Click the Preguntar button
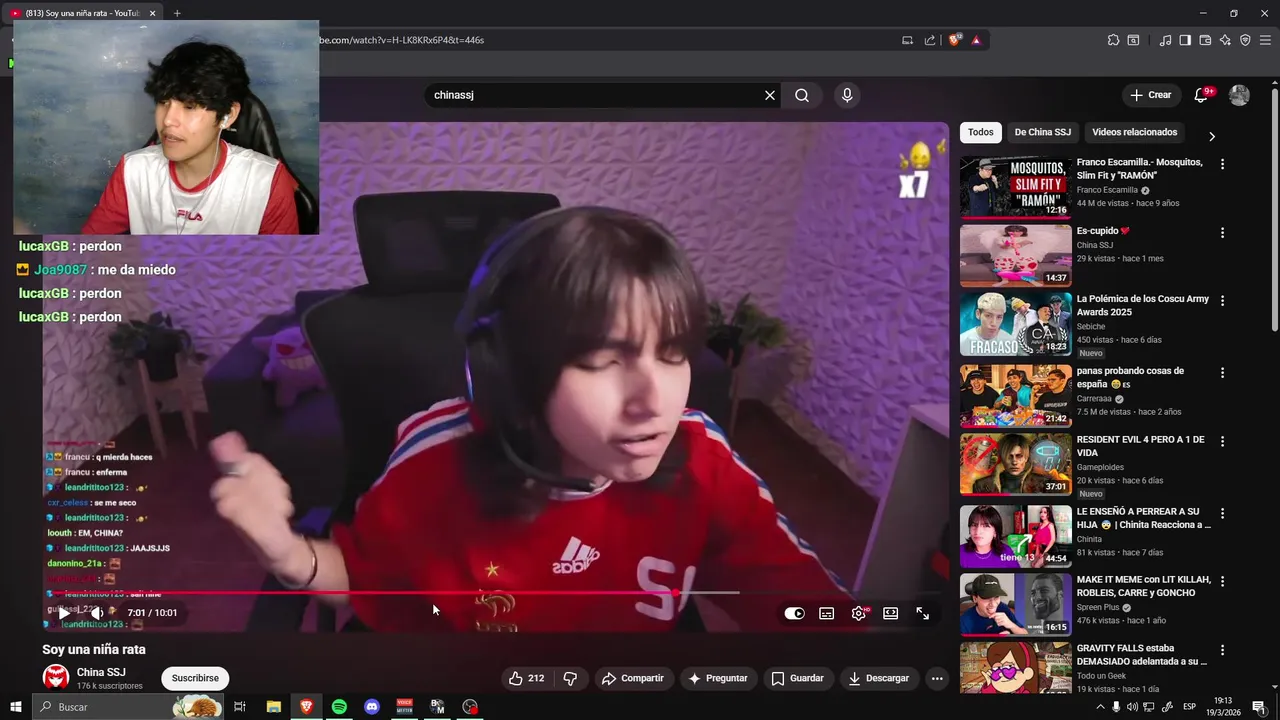 717,678
